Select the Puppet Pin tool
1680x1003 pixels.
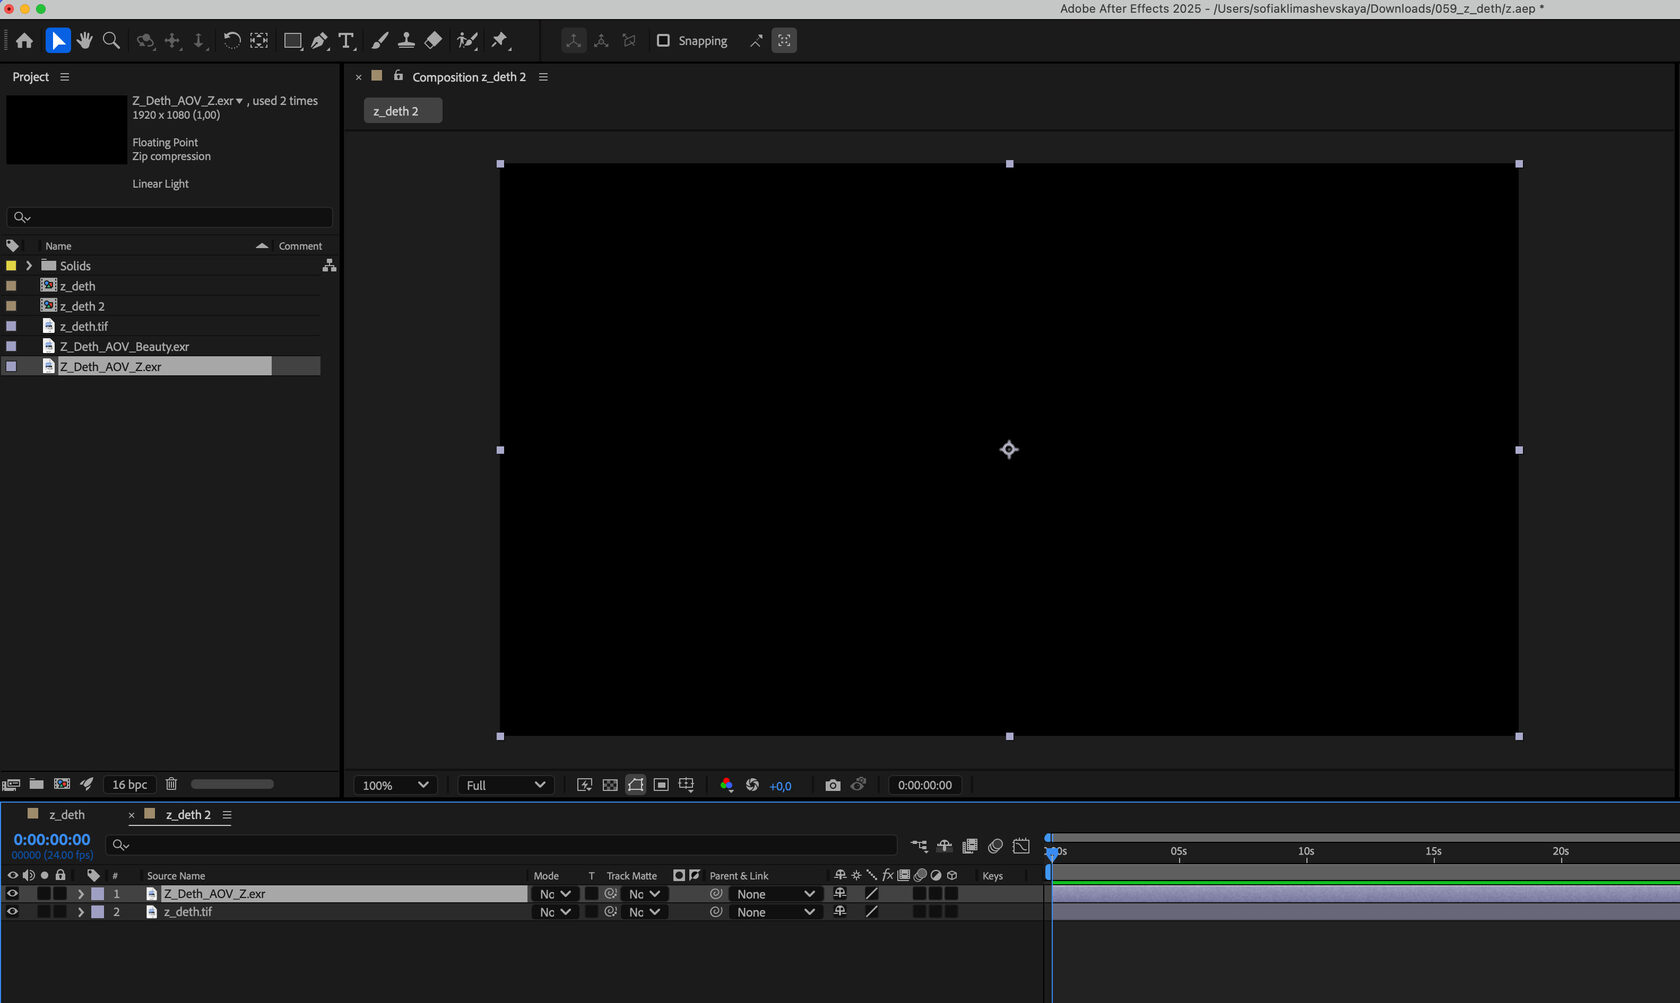(x=500, y=41)
